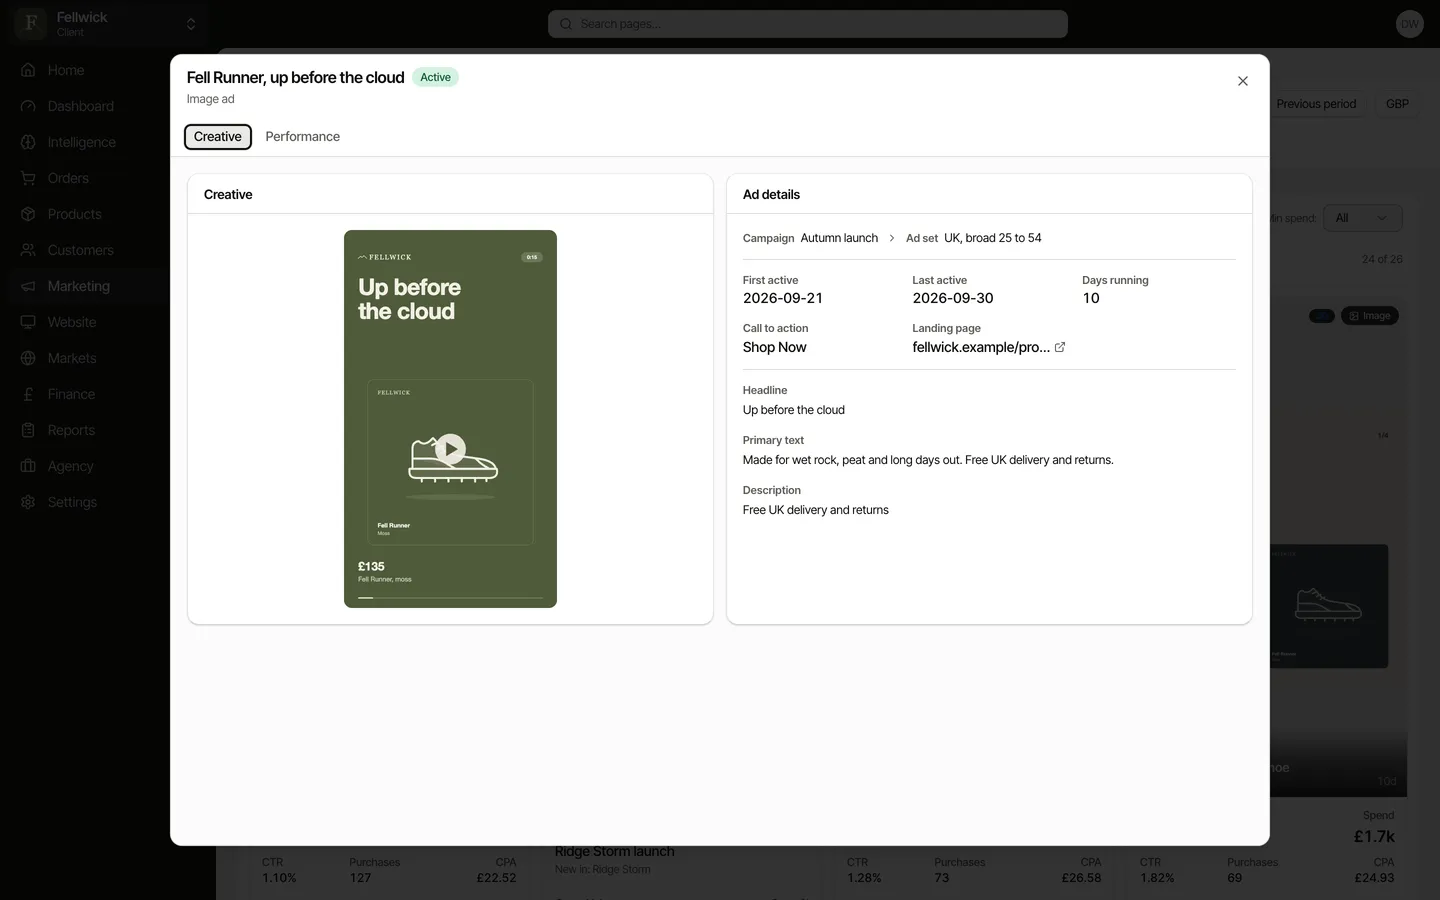
Task: Click the Up before the cloud headline text
Action: tap(794, 410)
